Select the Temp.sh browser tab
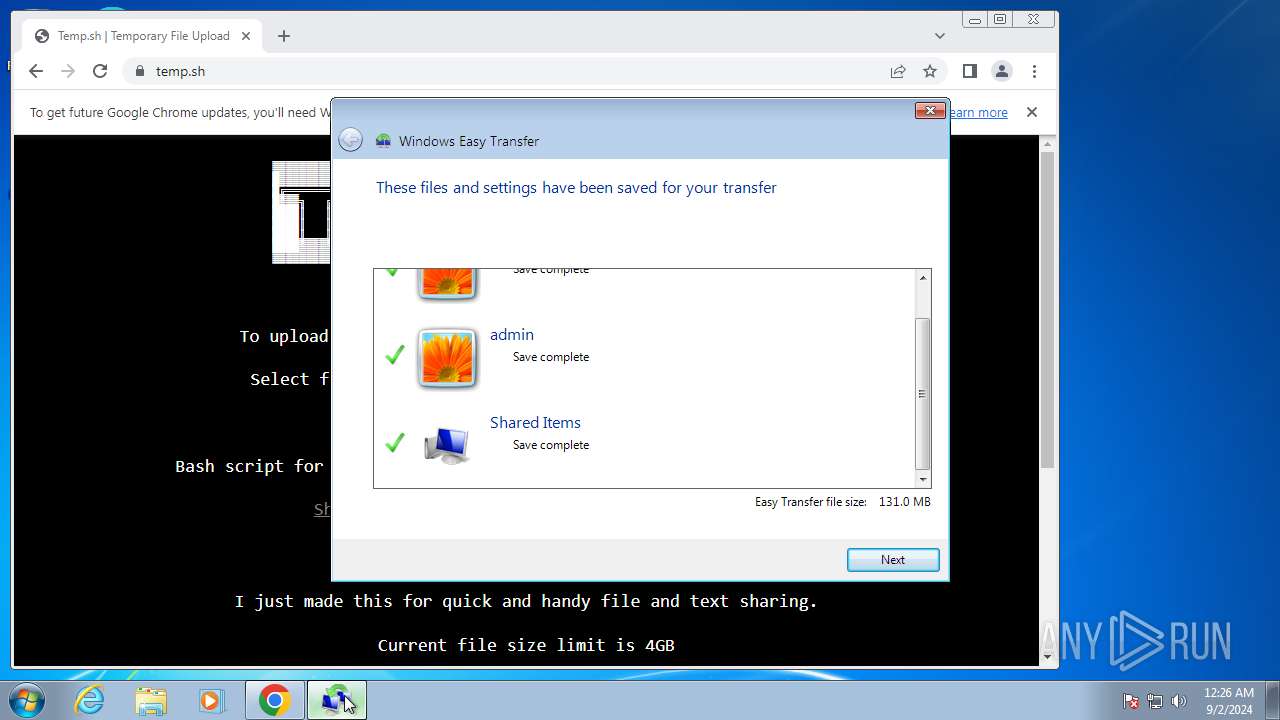Image resolution: width=1280 pixels, height=720 pixels. click(143, 36)
